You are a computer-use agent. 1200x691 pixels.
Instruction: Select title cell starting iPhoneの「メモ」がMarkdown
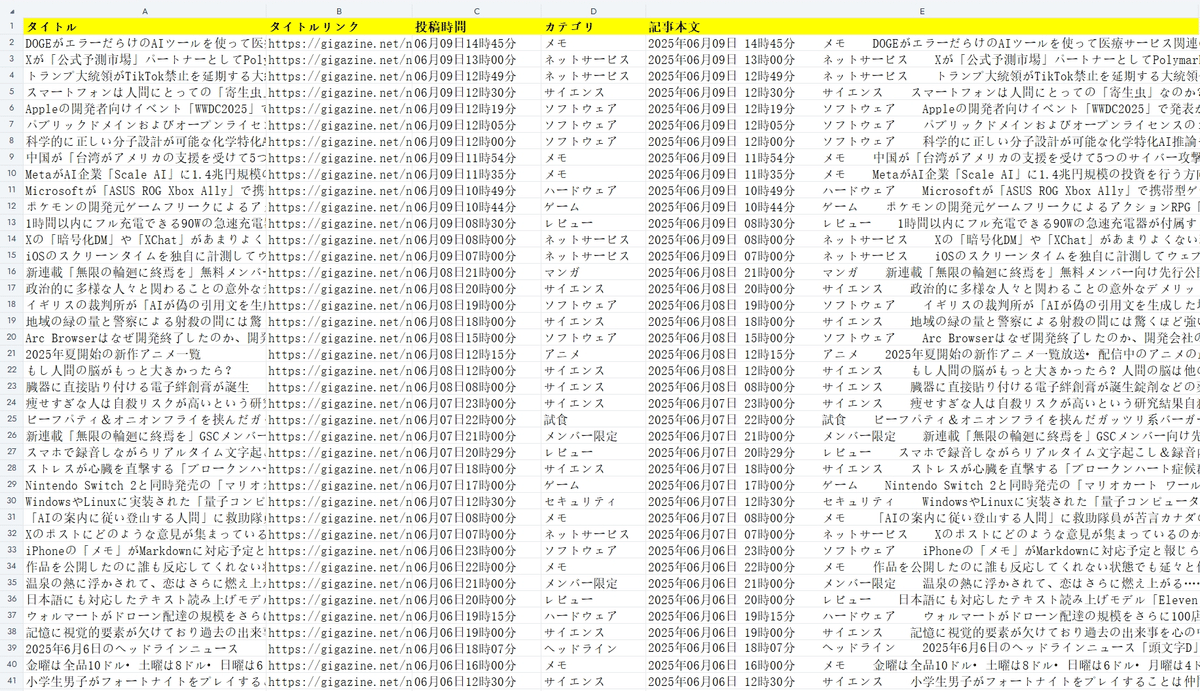coord(145,549)
